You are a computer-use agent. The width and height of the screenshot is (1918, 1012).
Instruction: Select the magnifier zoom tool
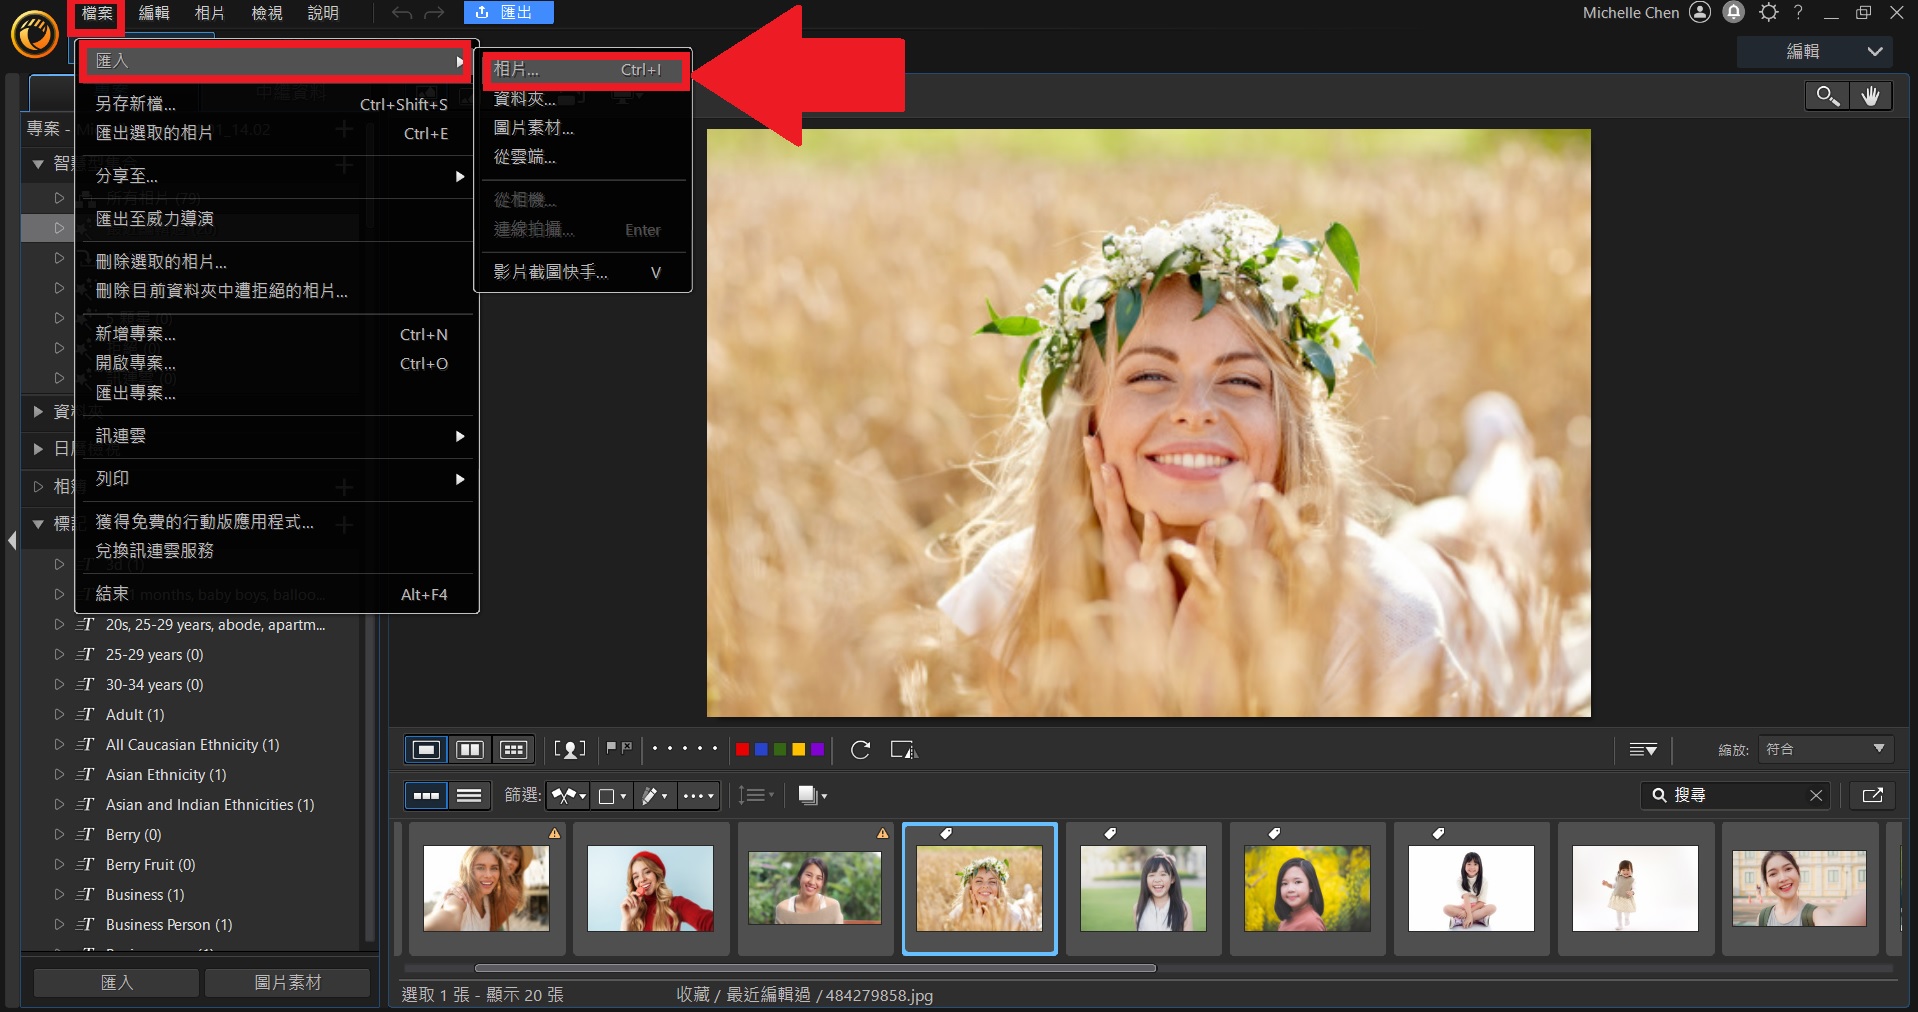pos(1827,96)
